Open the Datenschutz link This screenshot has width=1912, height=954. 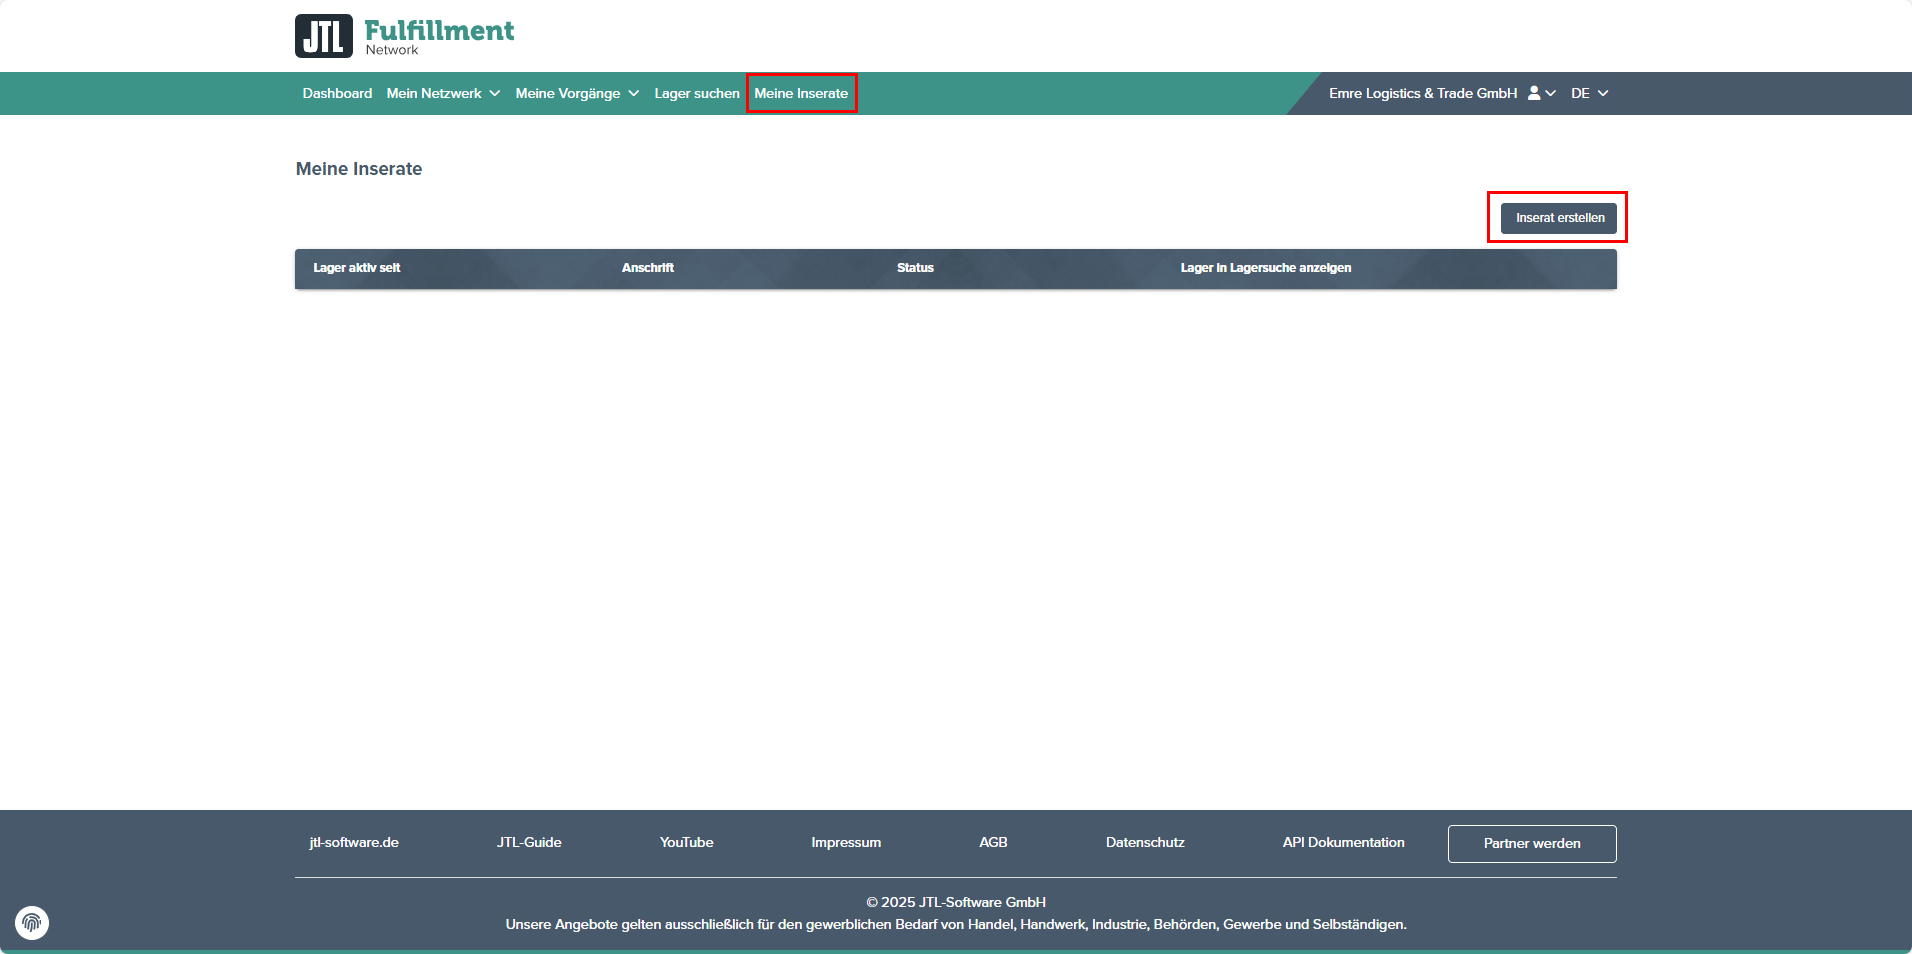[1145, 842]
